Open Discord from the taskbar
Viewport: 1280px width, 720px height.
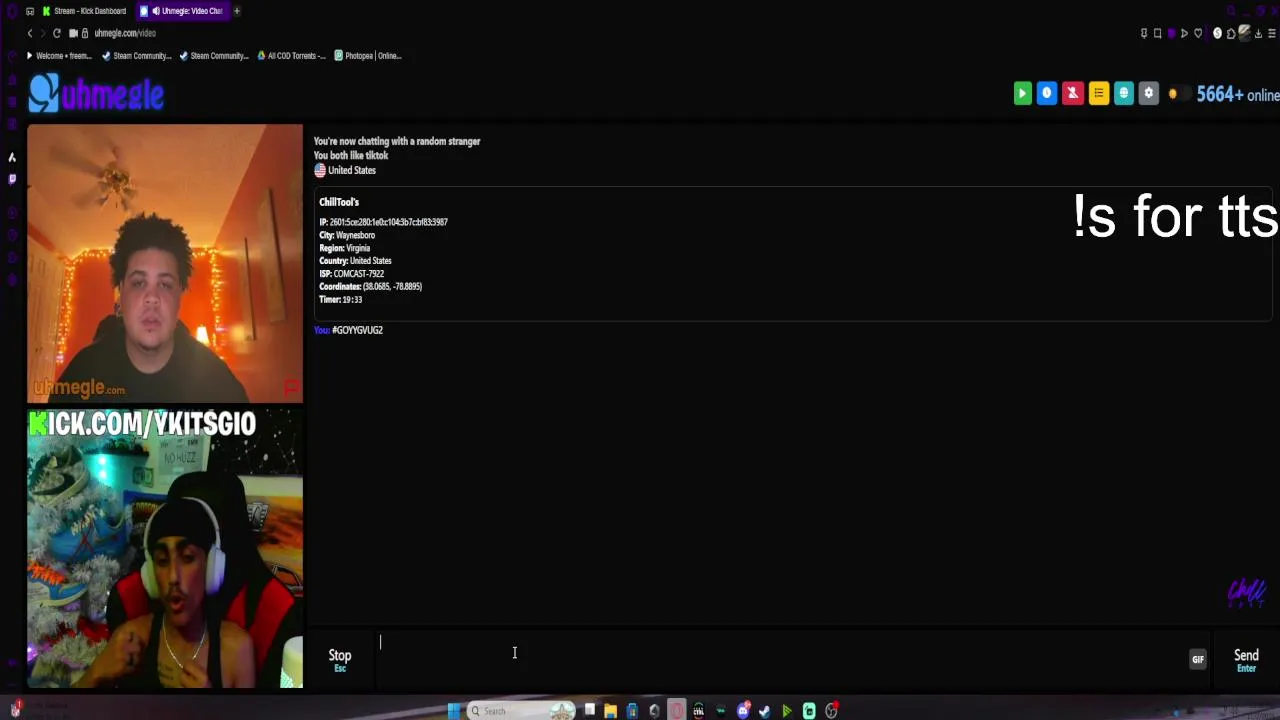coord(743,711)
